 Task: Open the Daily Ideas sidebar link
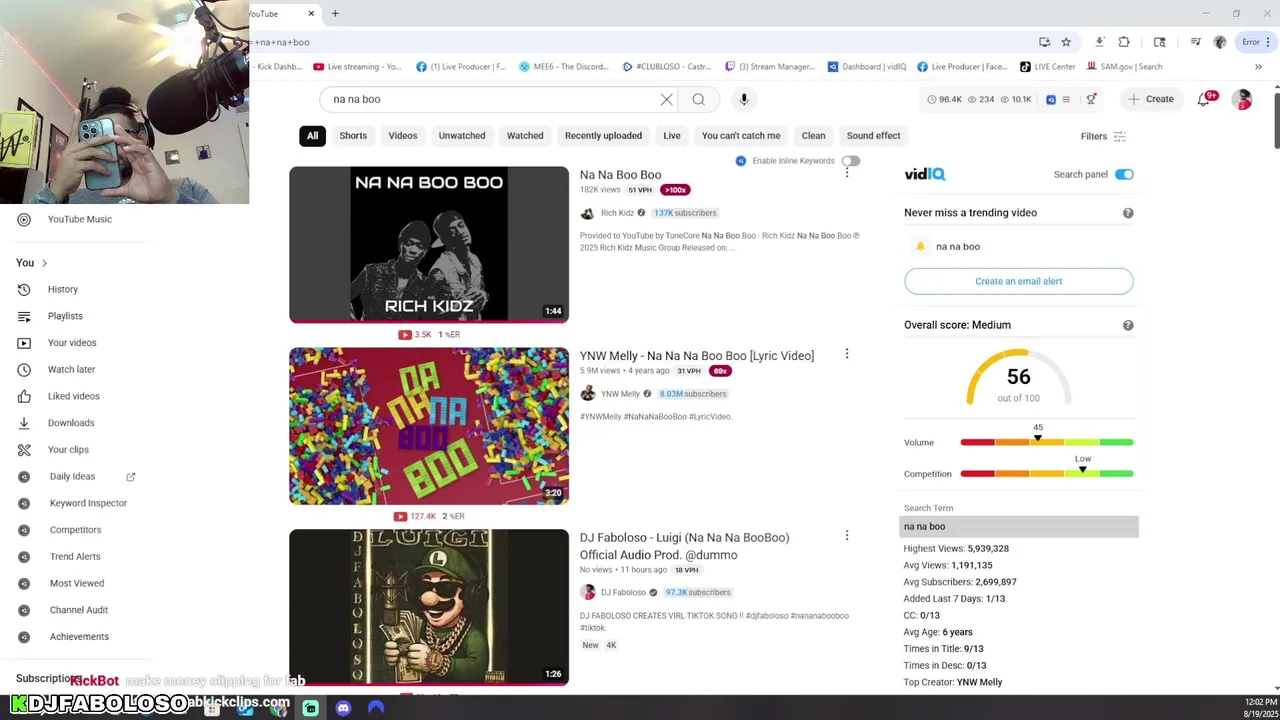point(73,476)
